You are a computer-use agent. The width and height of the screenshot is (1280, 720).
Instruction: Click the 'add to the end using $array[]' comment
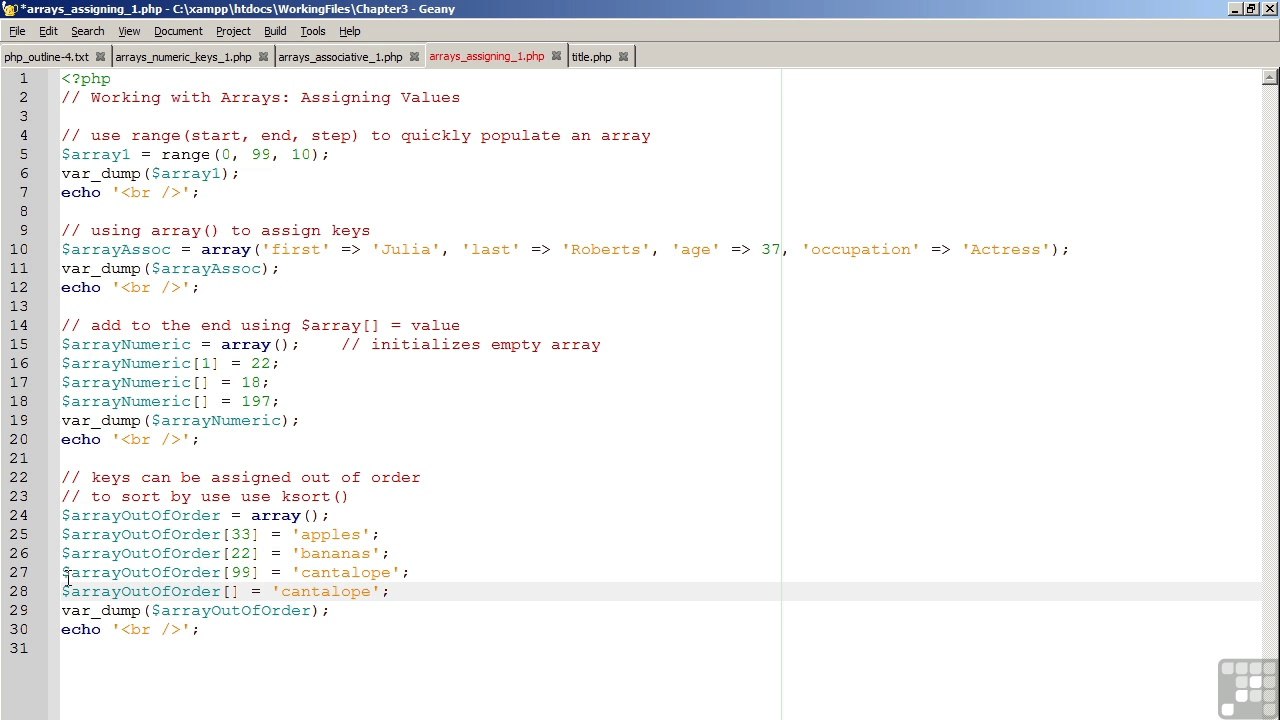point(261,325)
